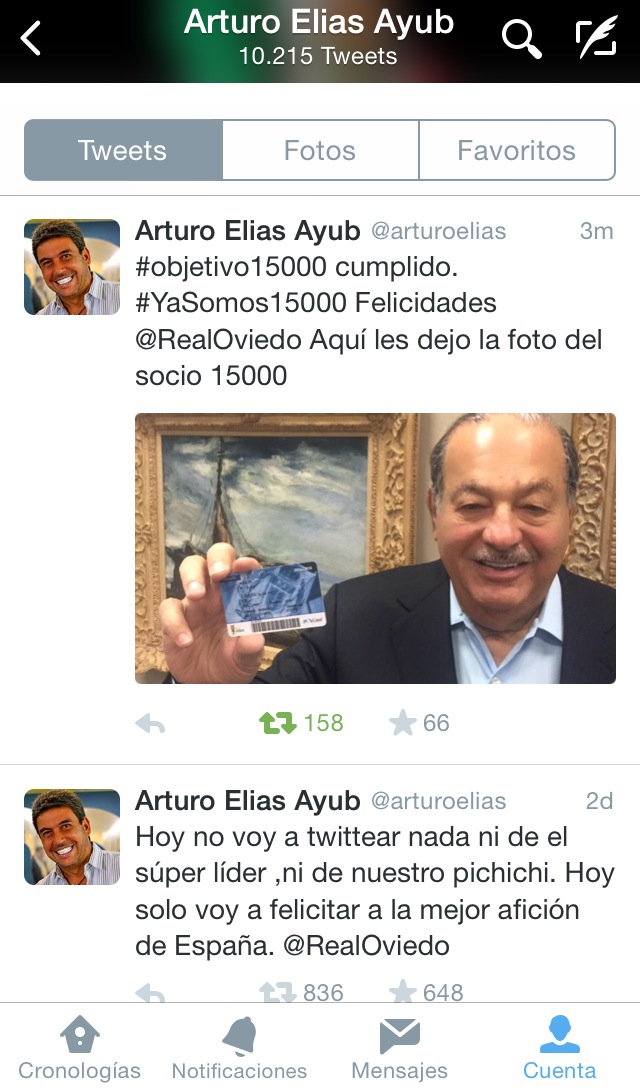The image size is (640, 1091).
Task: Tap the back arrow in header
Action: (31, 38)
